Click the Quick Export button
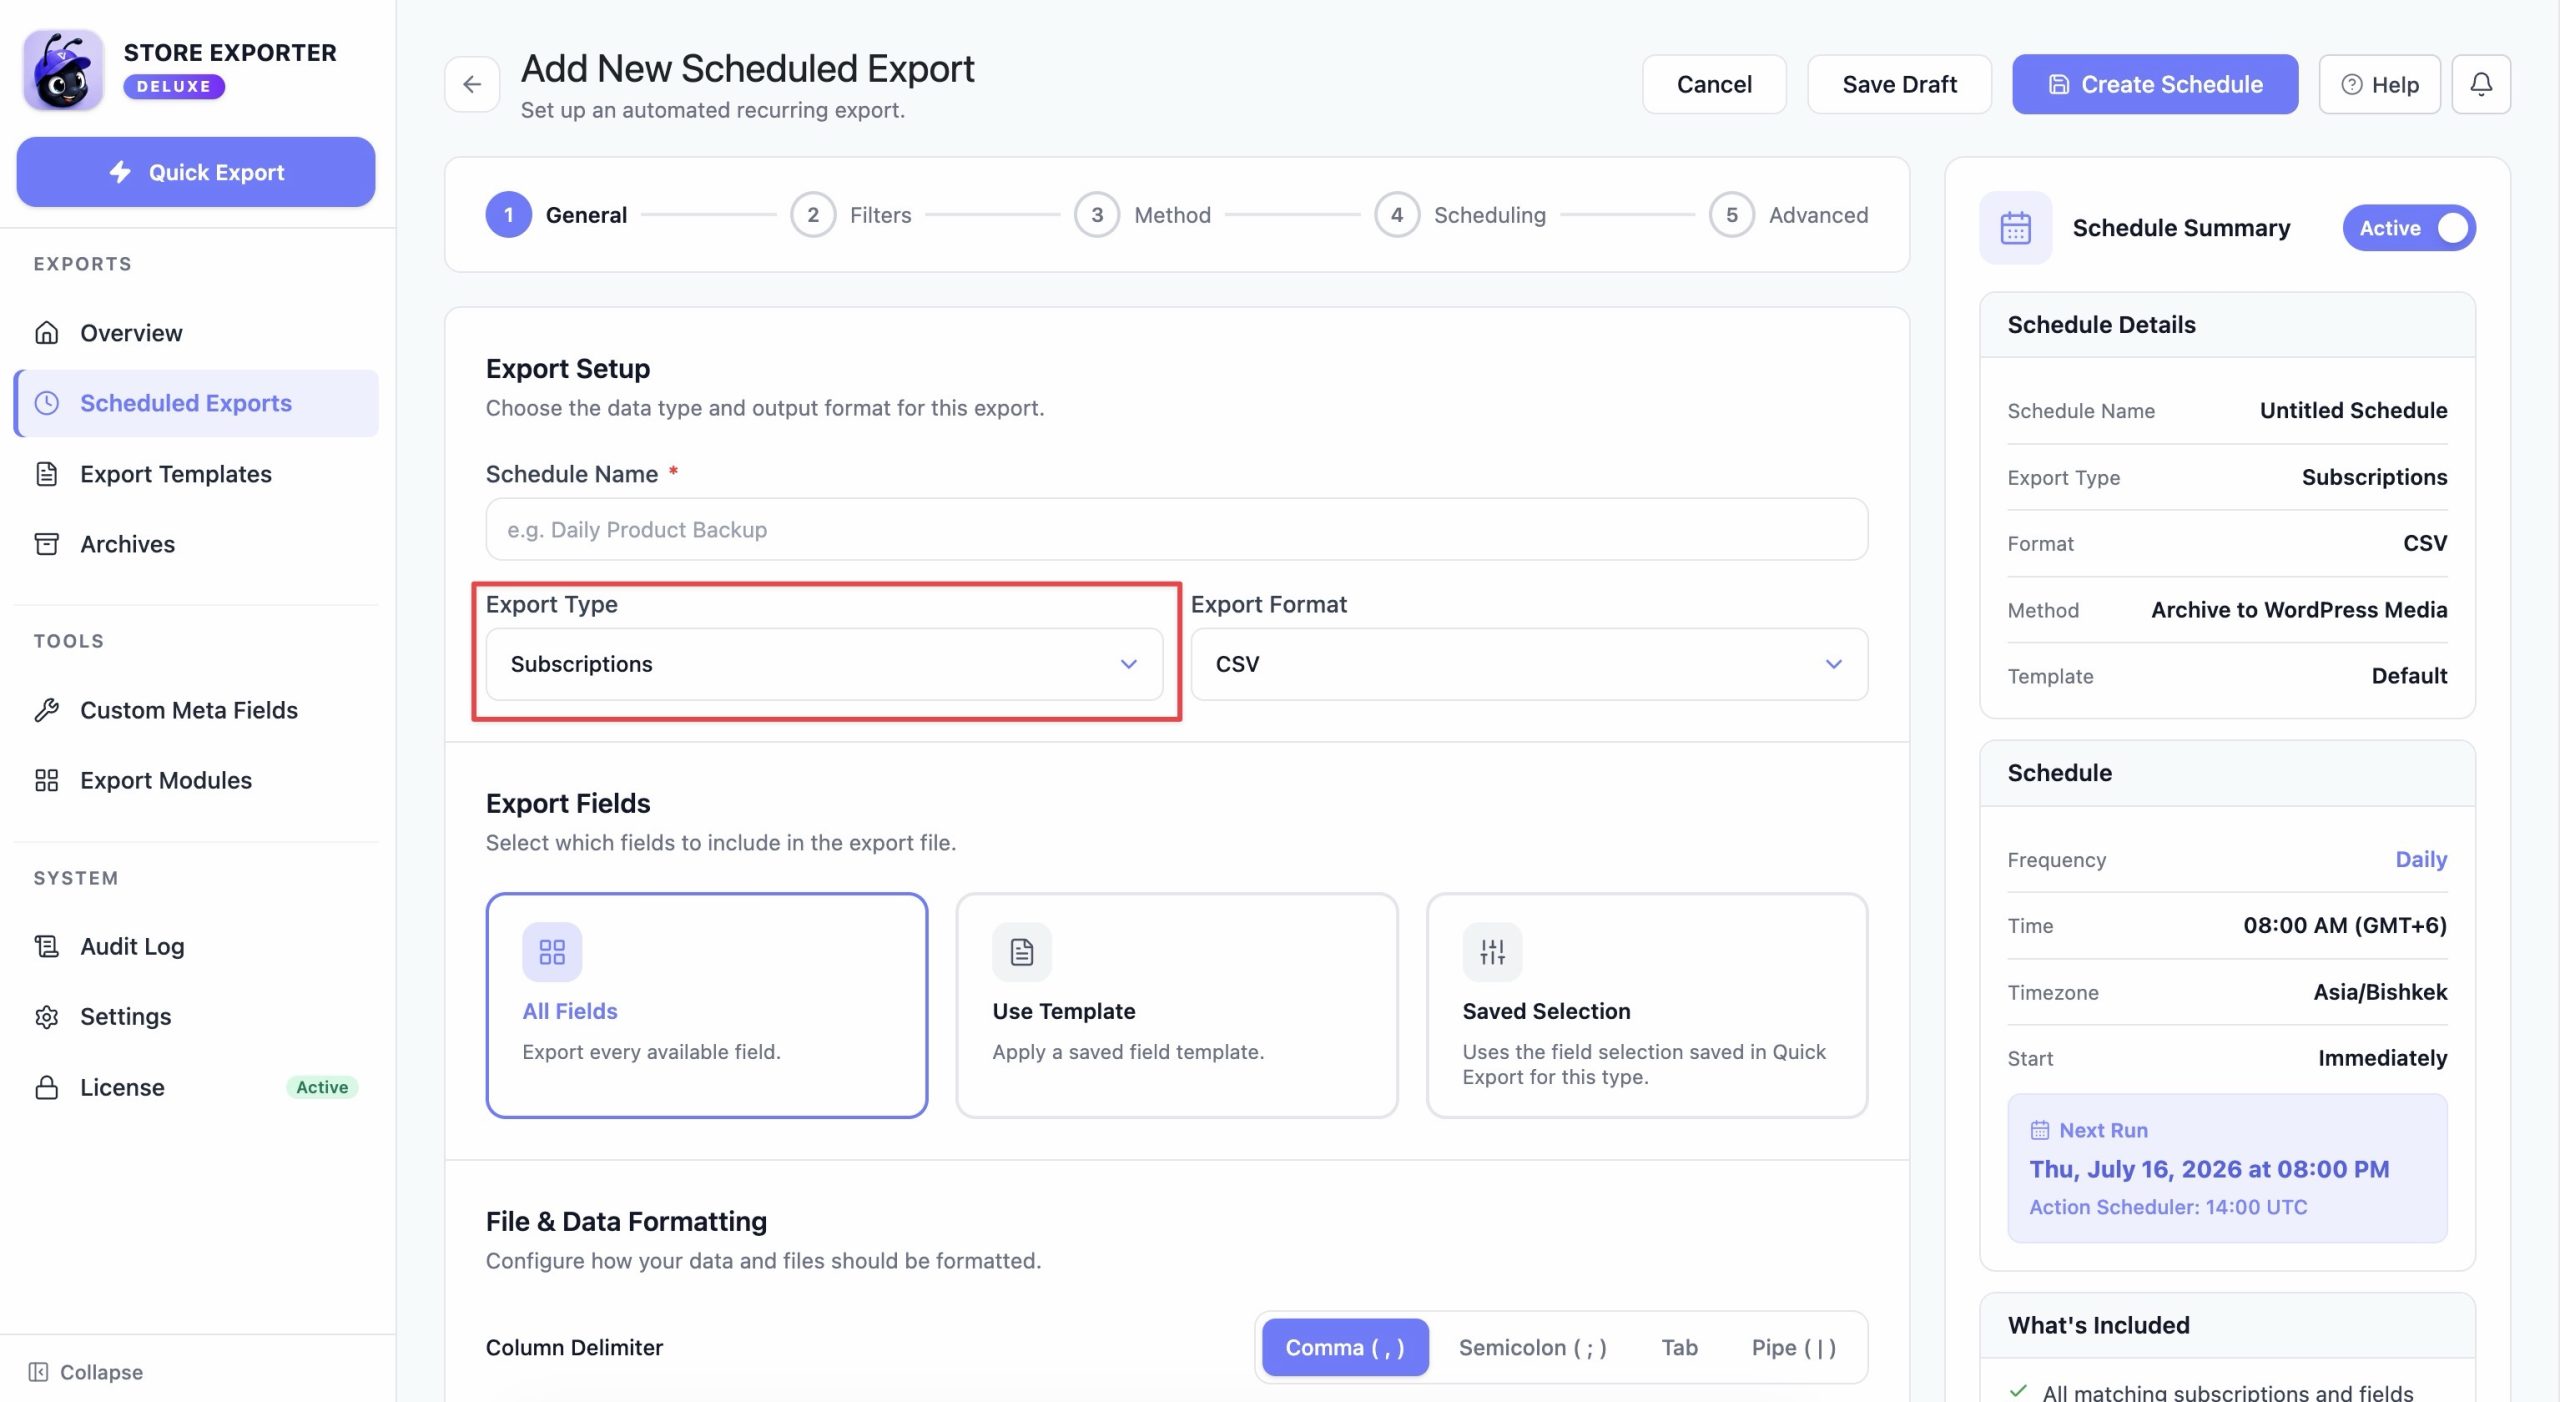 [196, 172]
